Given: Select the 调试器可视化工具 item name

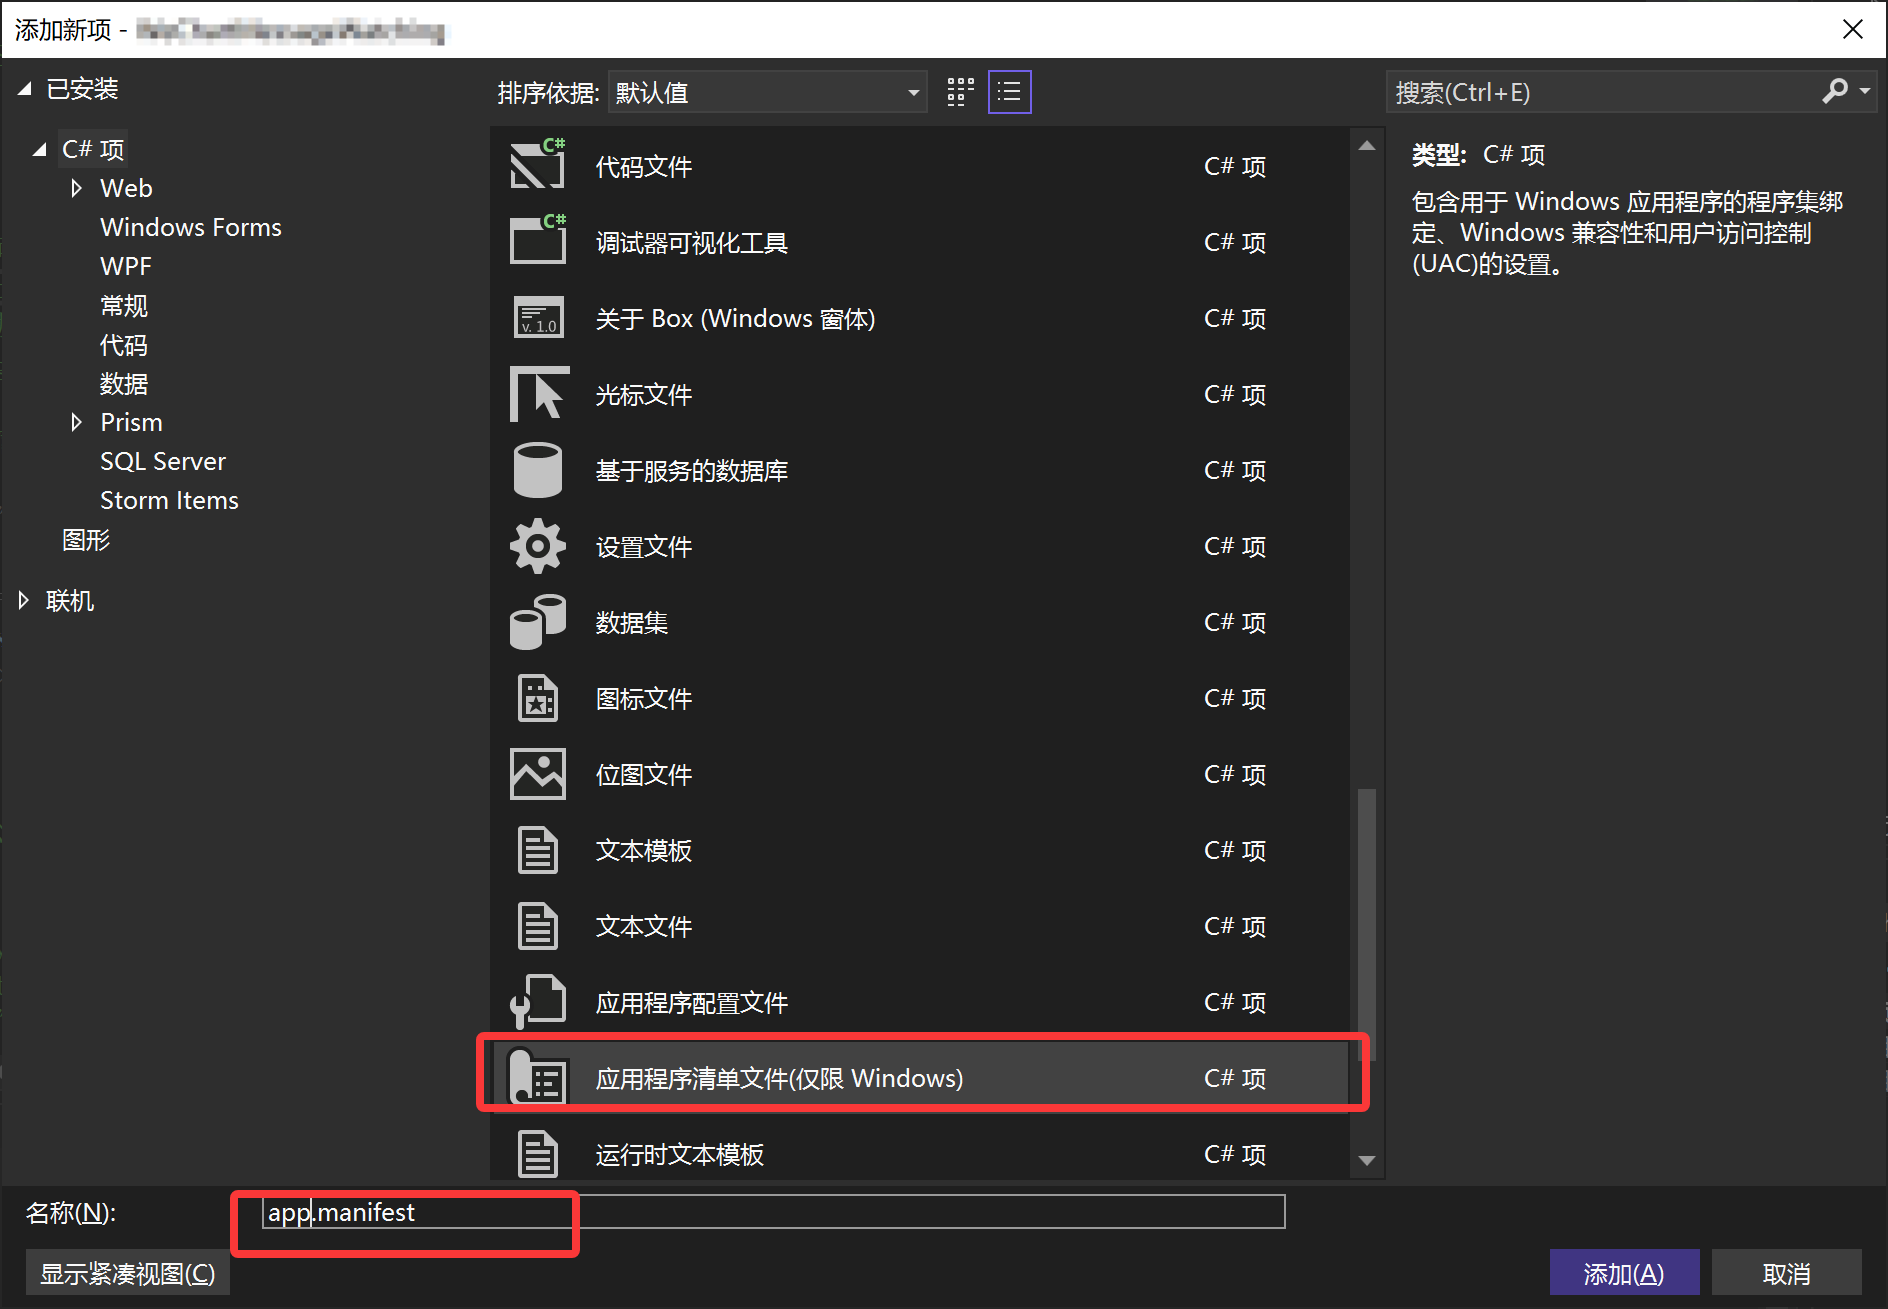Looking at the screenshot, I should coord(692,242).
